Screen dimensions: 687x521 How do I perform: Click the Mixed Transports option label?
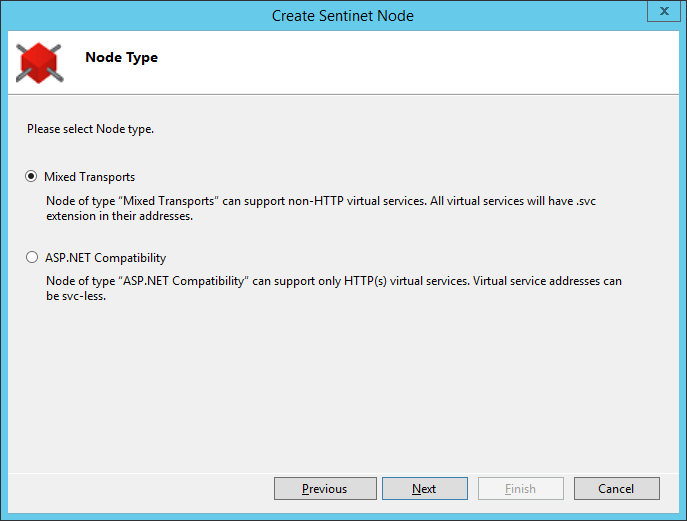click(89, 177)
